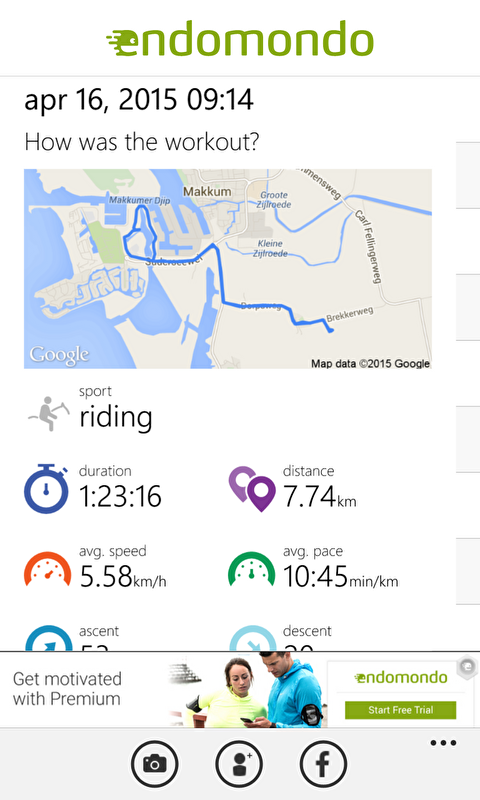This screenshot has height=800, width=480.
Task: Tap the green avg. pace gauge icon
Action: click(251, 569)
